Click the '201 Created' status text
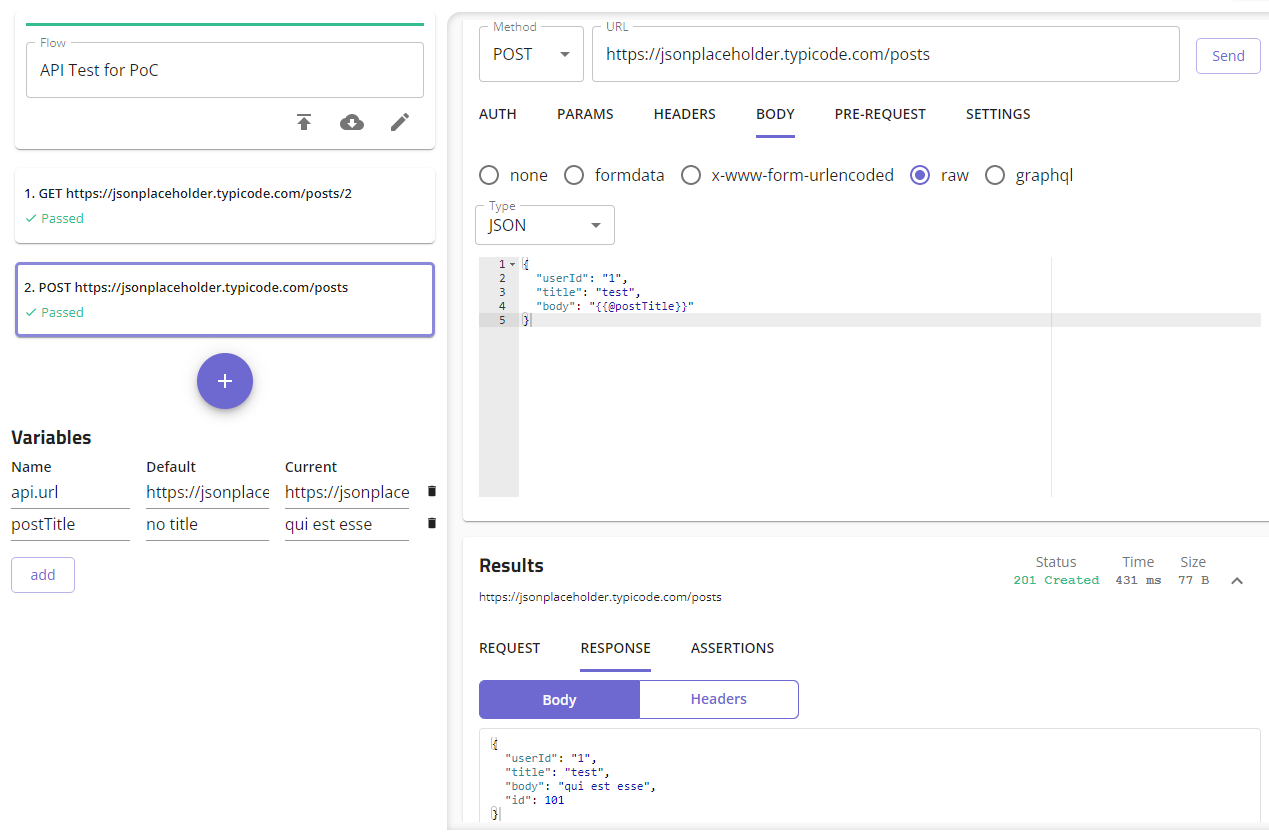This screenshot has height=840, width=1269. [x=1056, y=580]
